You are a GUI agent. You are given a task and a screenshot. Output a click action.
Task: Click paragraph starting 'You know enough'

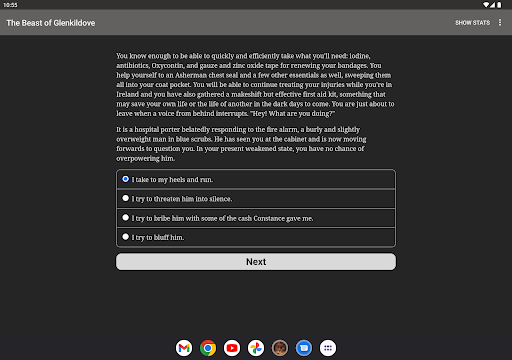tap(255, 85)
